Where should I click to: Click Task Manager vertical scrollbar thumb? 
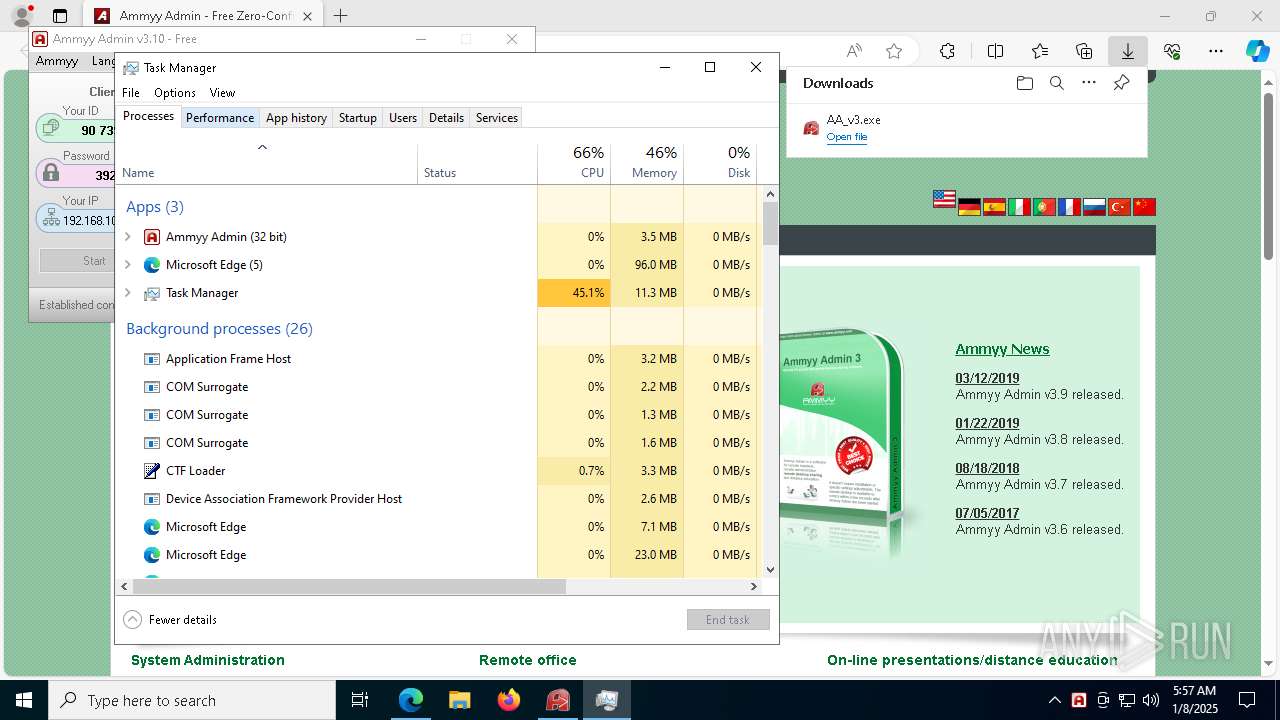click(x=770, y=224)
